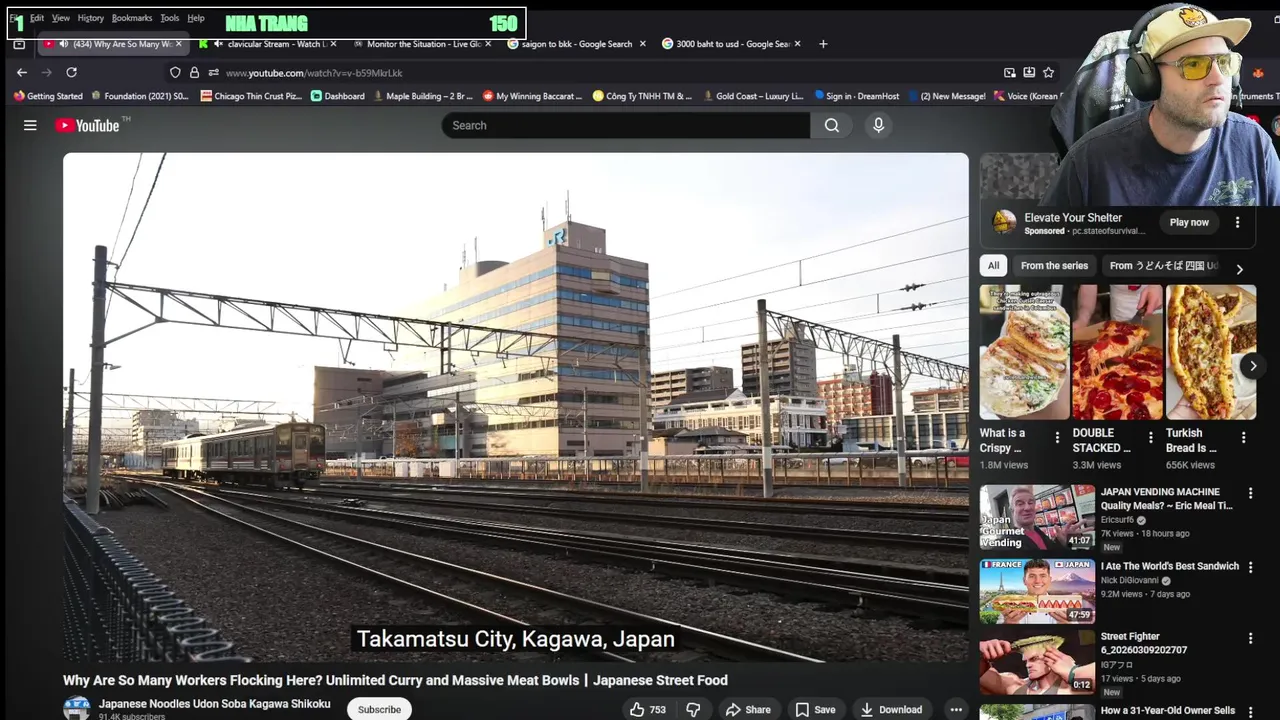The width and height of the screenshot is (1280, 720).
Task: Show more filter chips with right chevron
Action: point(1239,269)
